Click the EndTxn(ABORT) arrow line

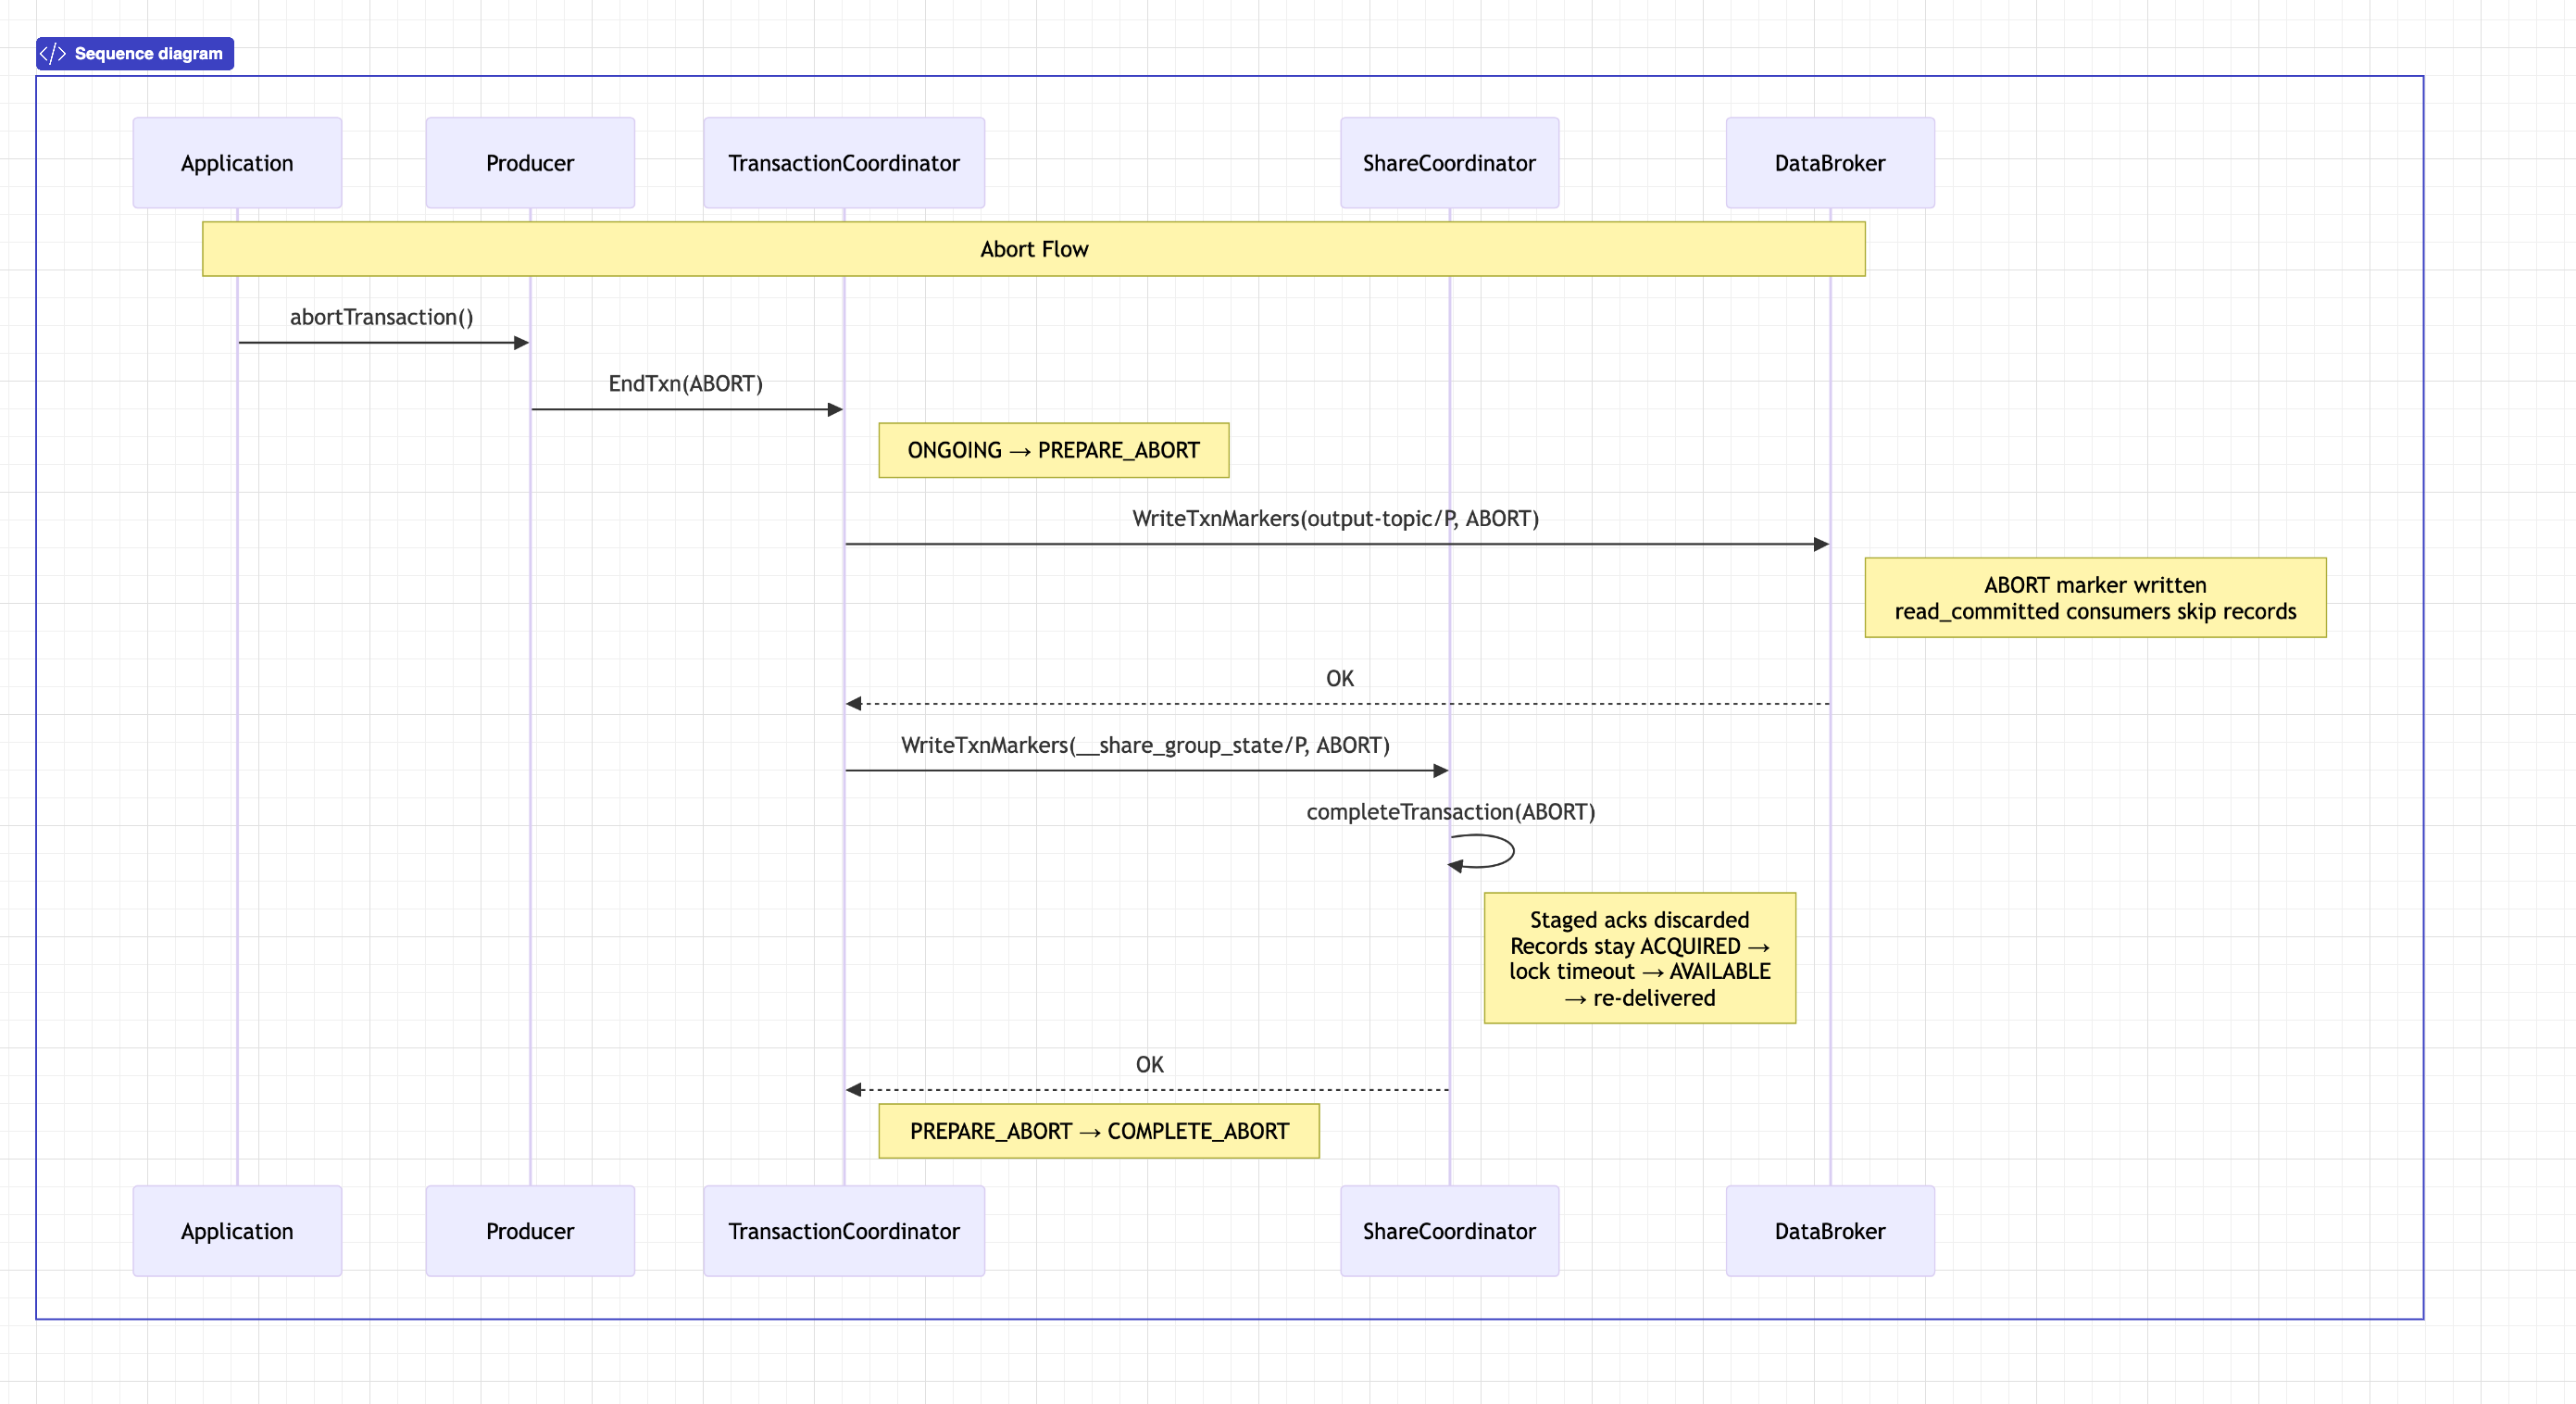coord(688,409)
